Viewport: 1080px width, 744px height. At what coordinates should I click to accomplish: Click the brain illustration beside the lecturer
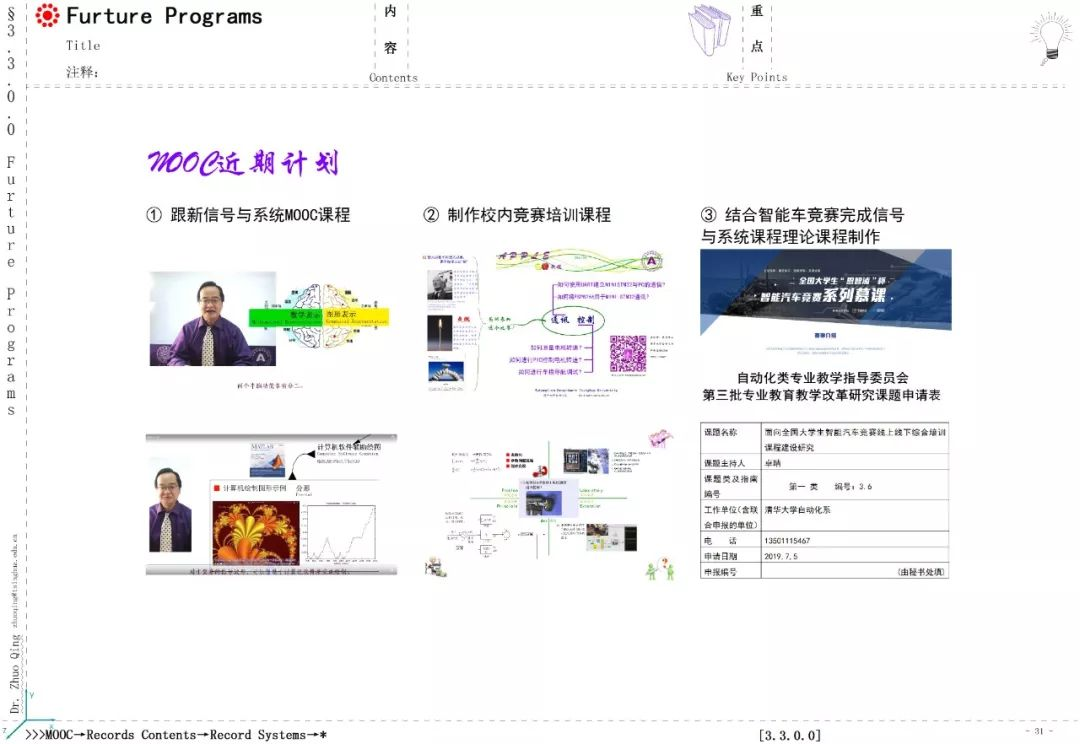[x=321, y=318]
